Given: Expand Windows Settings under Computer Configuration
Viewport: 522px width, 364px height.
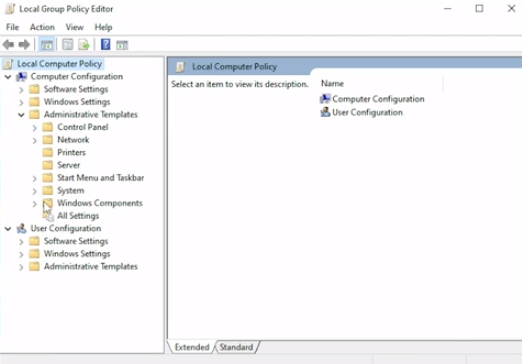Looking at the screenshot, I should click(21, 102).
